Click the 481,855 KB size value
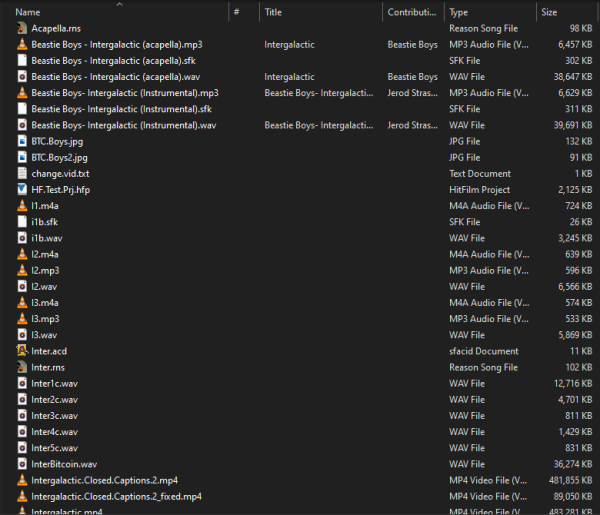Image resolution: width=600 pixels, height=515 pixels. [571, 480]
